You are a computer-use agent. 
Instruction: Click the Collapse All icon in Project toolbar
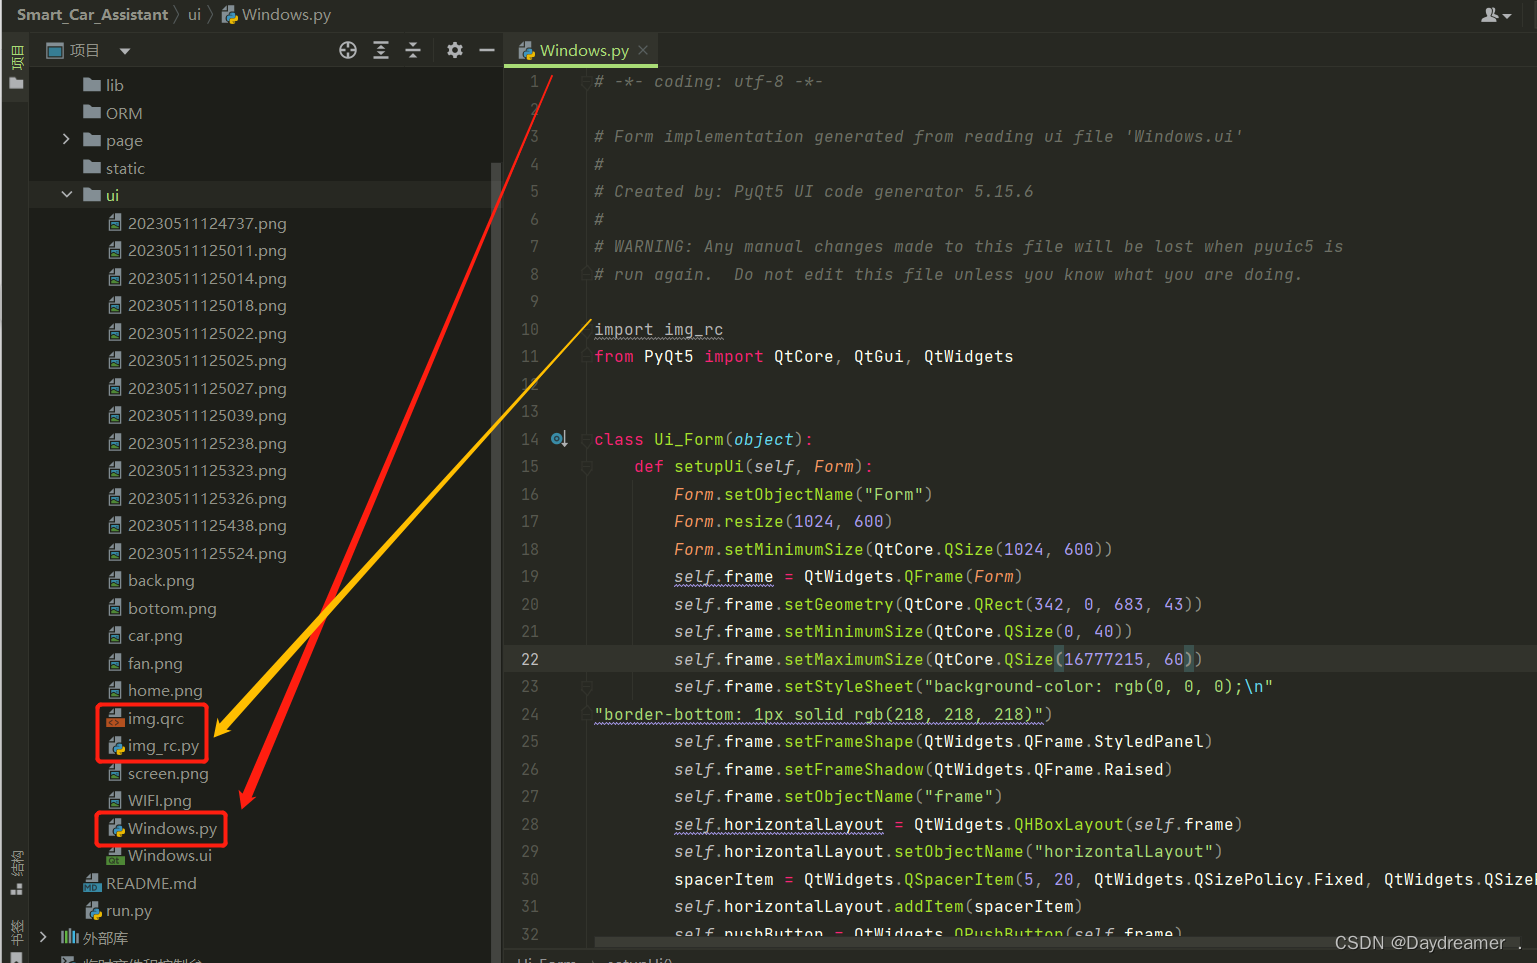click(413, 49)
